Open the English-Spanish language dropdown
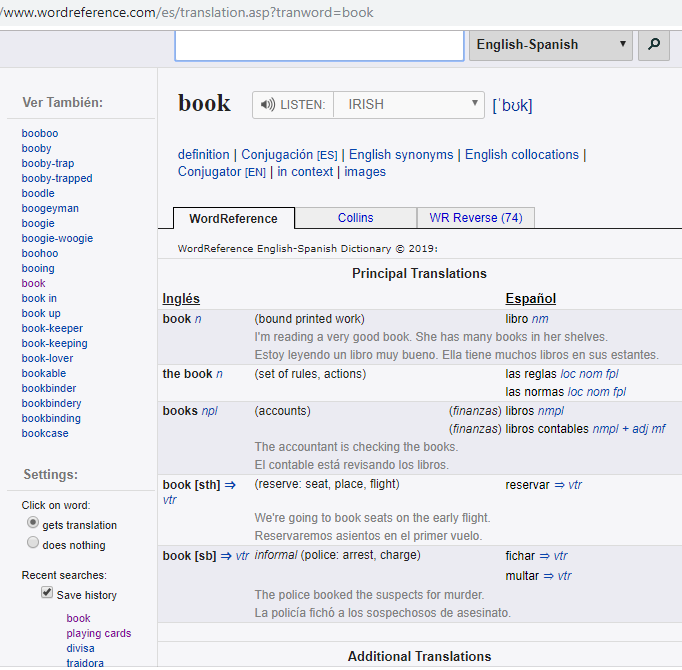682x670 pixels. click(x=550, y=44)
